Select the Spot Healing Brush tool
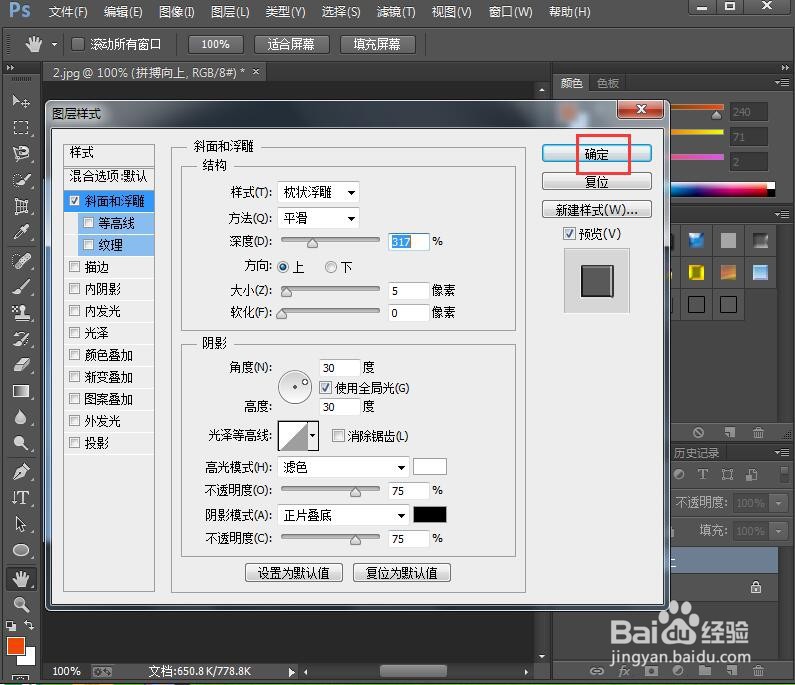 pos(20,261)
